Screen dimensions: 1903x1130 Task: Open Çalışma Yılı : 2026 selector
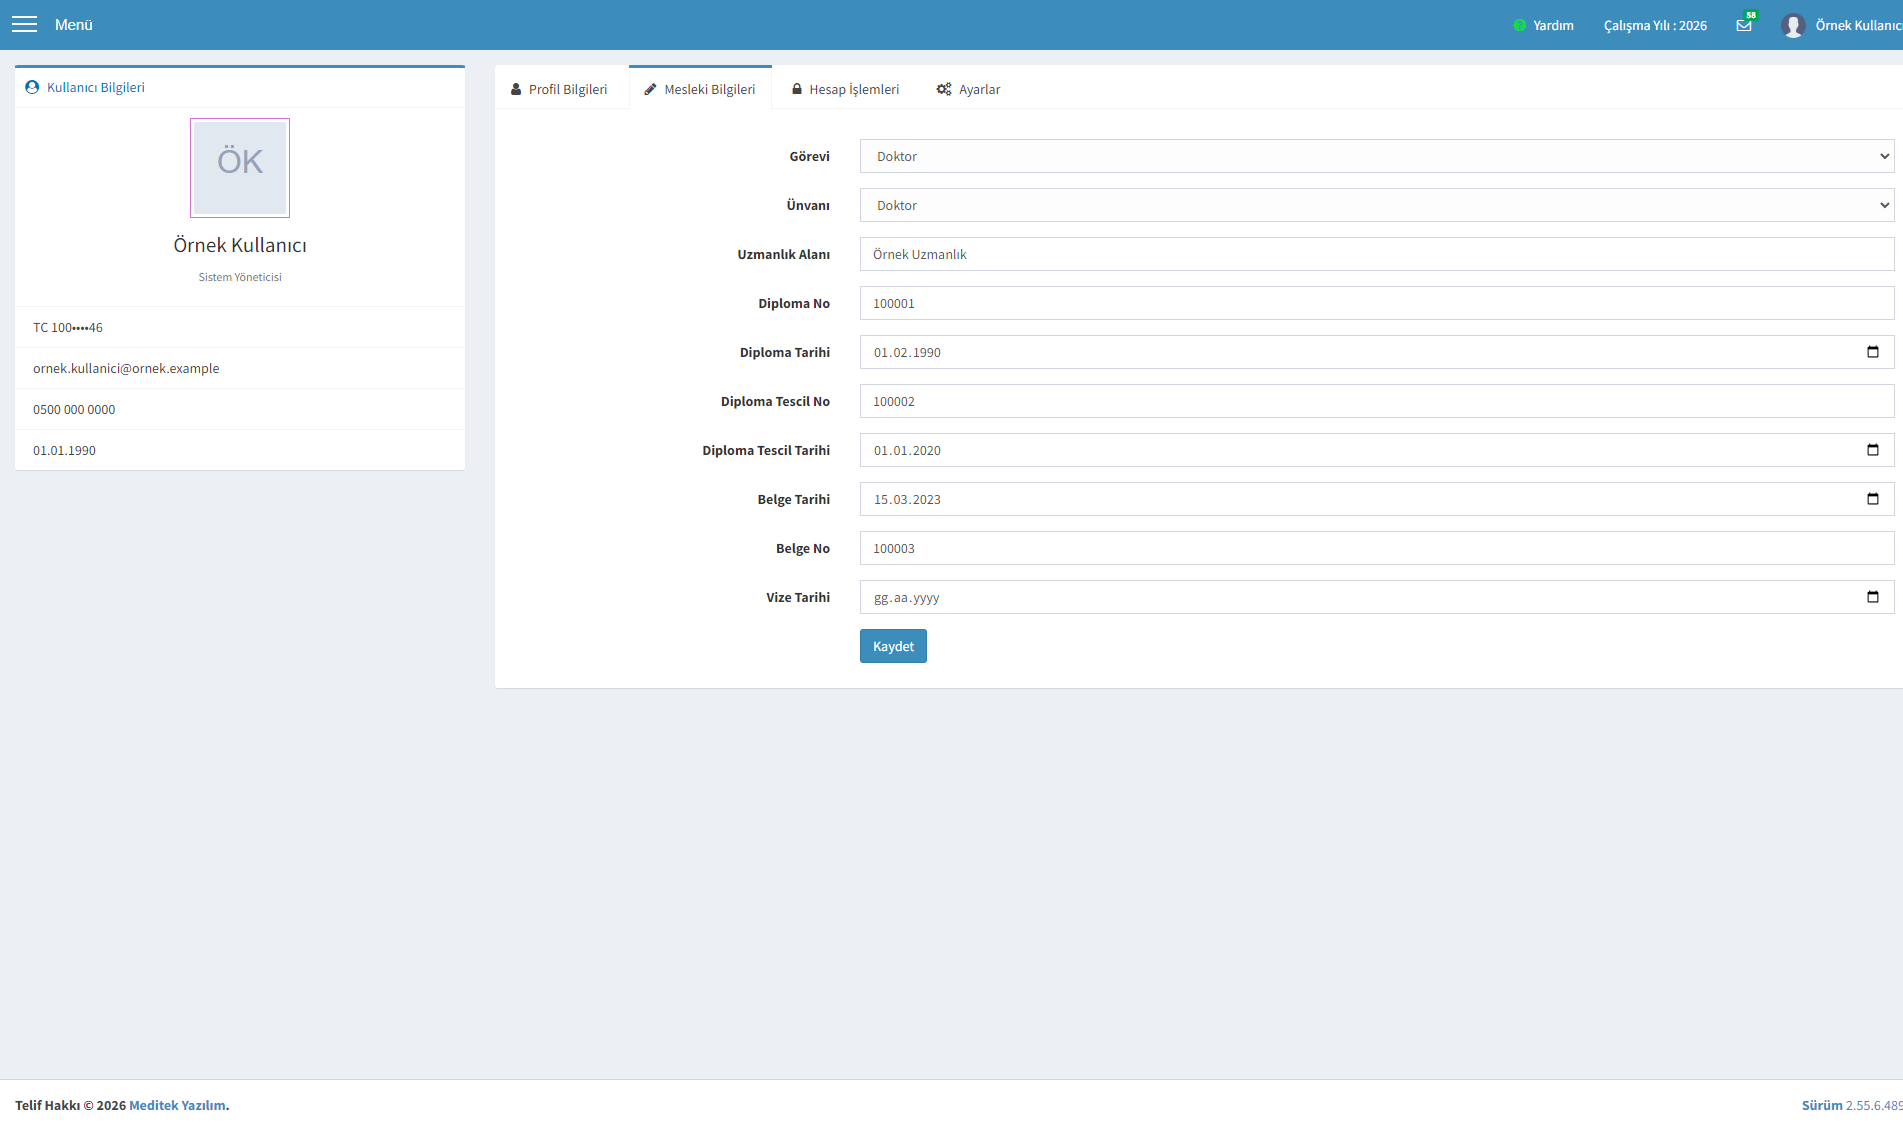point(1655,25)
